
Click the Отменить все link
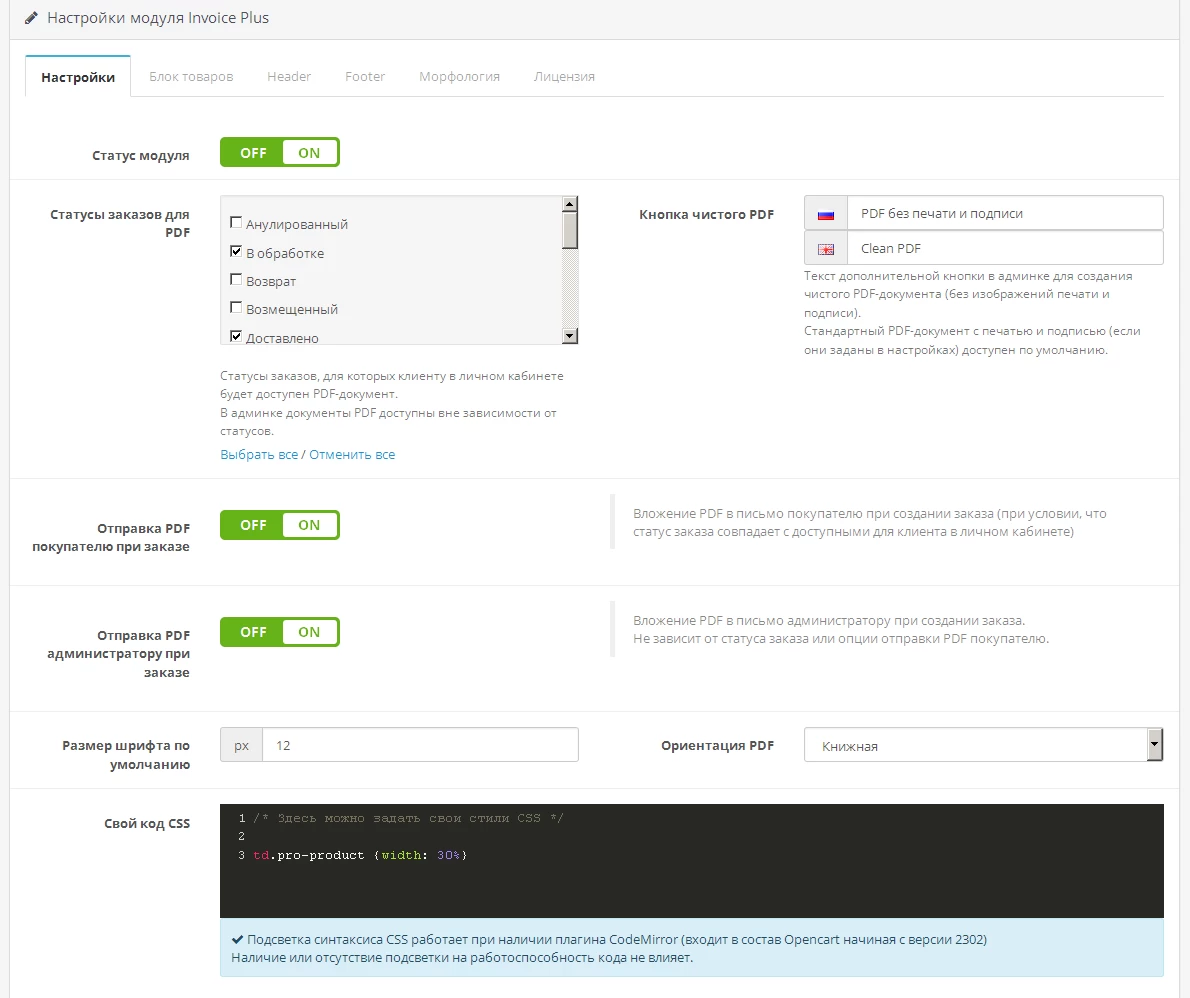tap(352, 455)
